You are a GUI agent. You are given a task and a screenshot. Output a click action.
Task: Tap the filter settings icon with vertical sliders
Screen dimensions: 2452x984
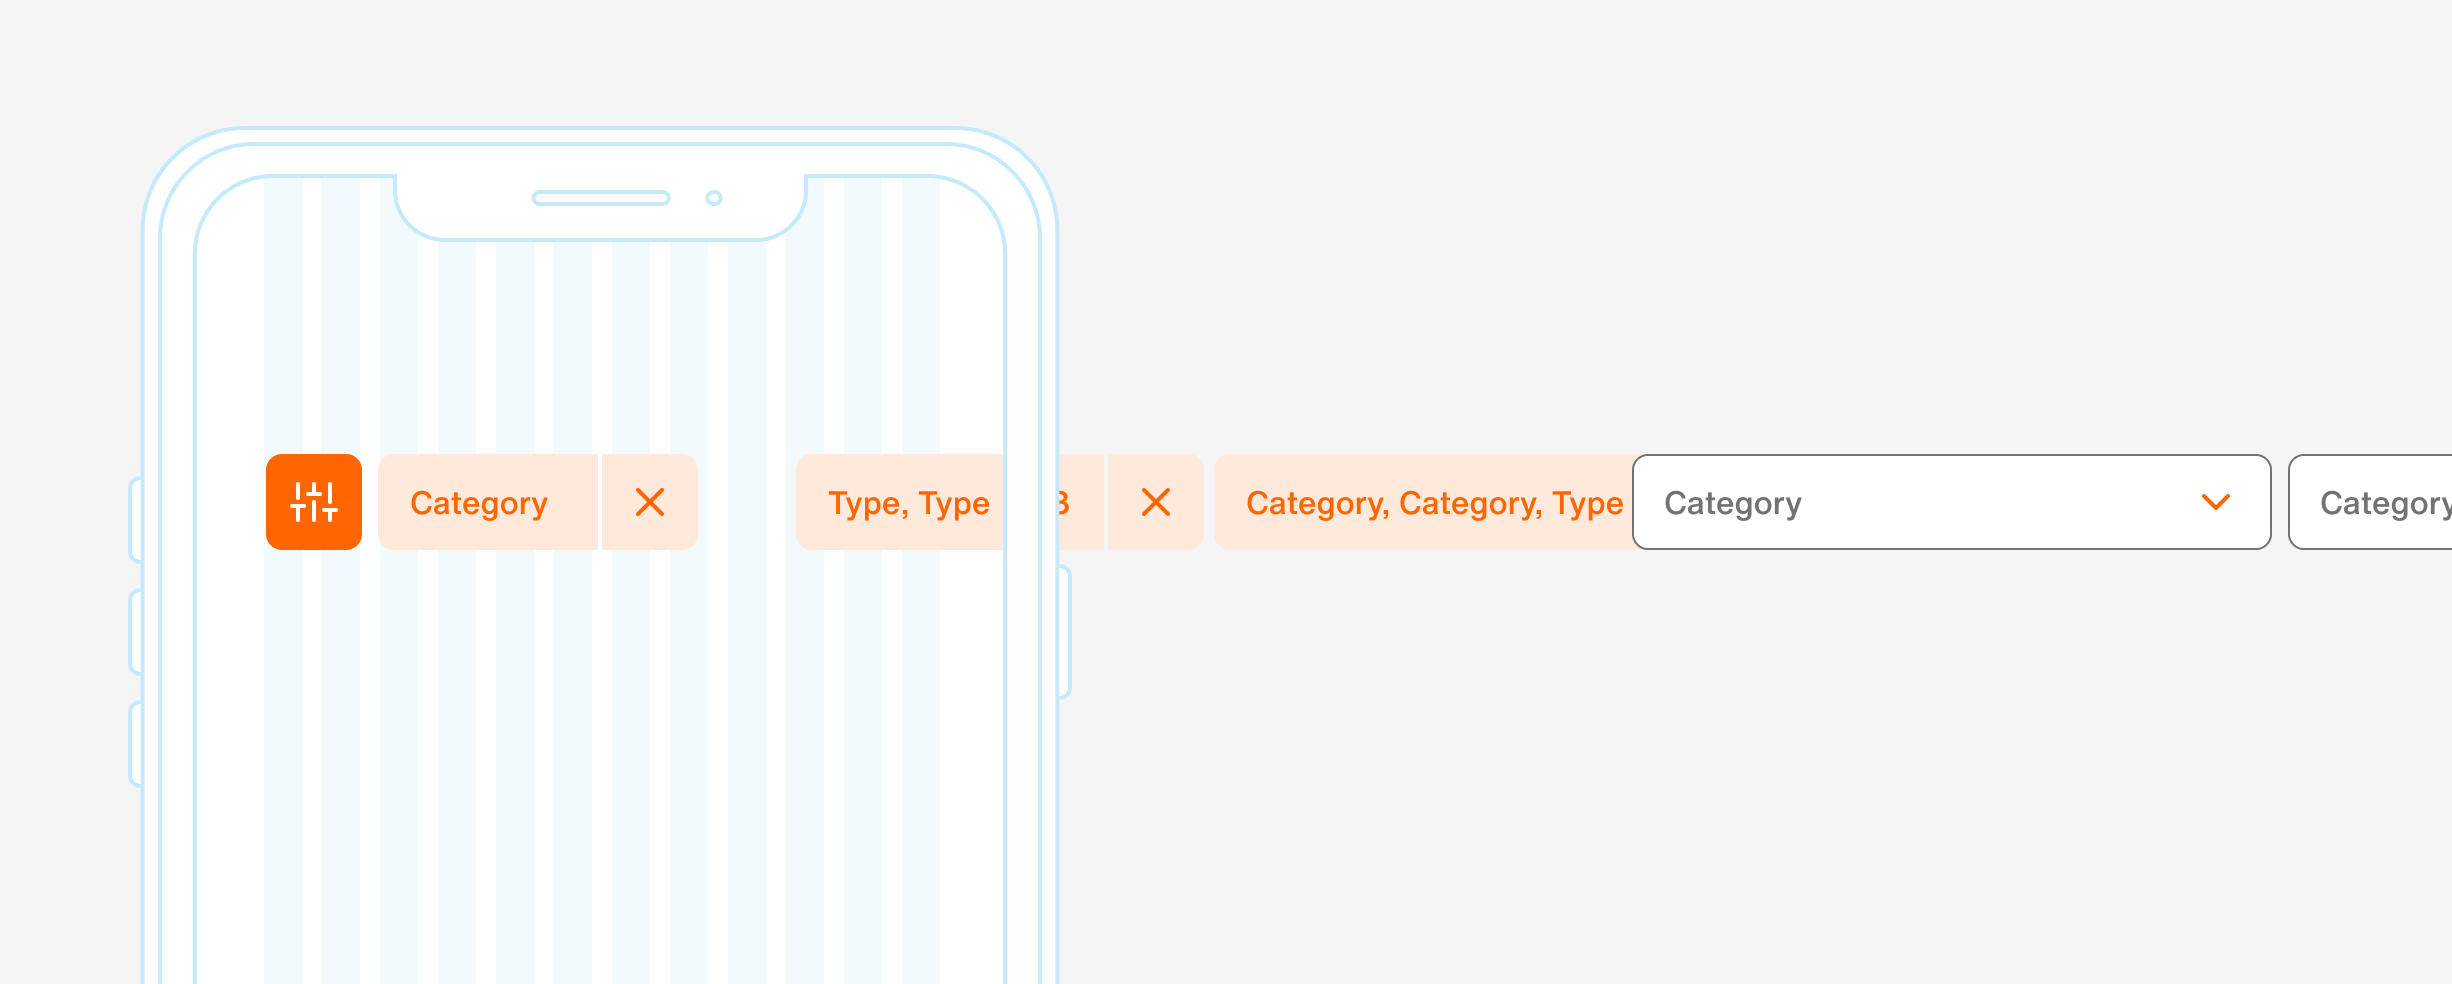tap(313, 502)
